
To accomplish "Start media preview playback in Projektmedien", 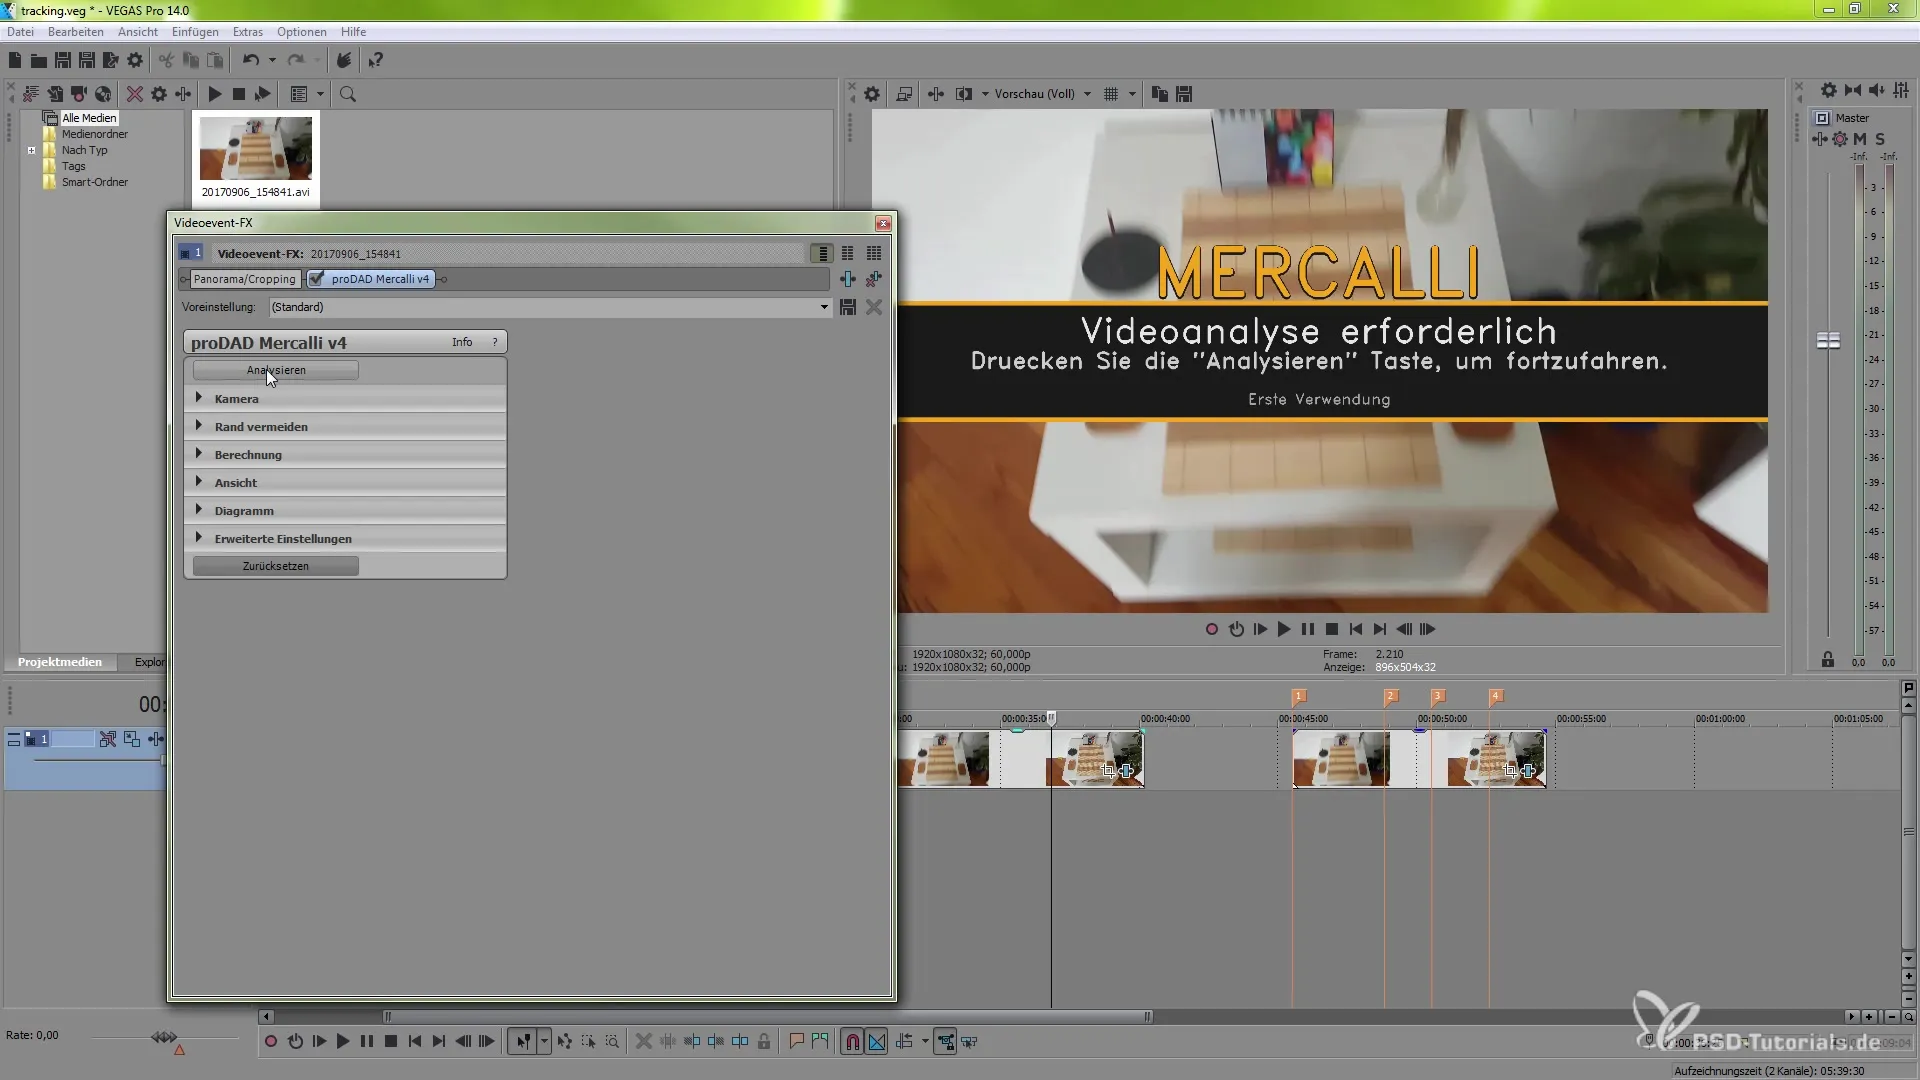I will (214, 94).
